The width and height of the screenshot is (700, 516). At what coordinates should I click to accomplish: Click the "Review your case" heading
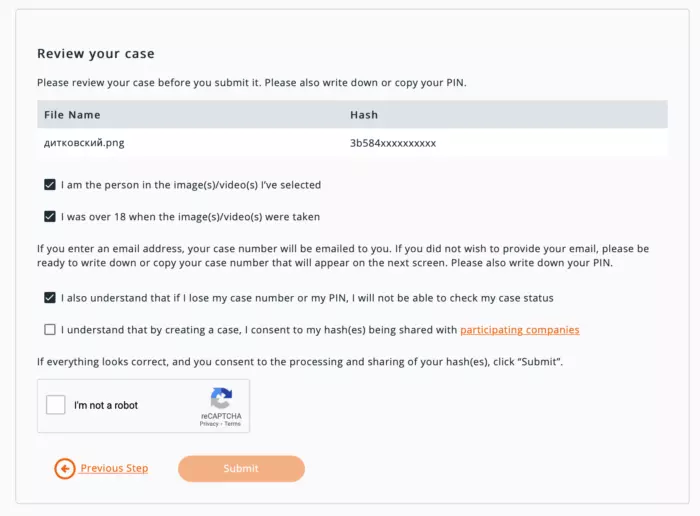[x=96, y=53]
